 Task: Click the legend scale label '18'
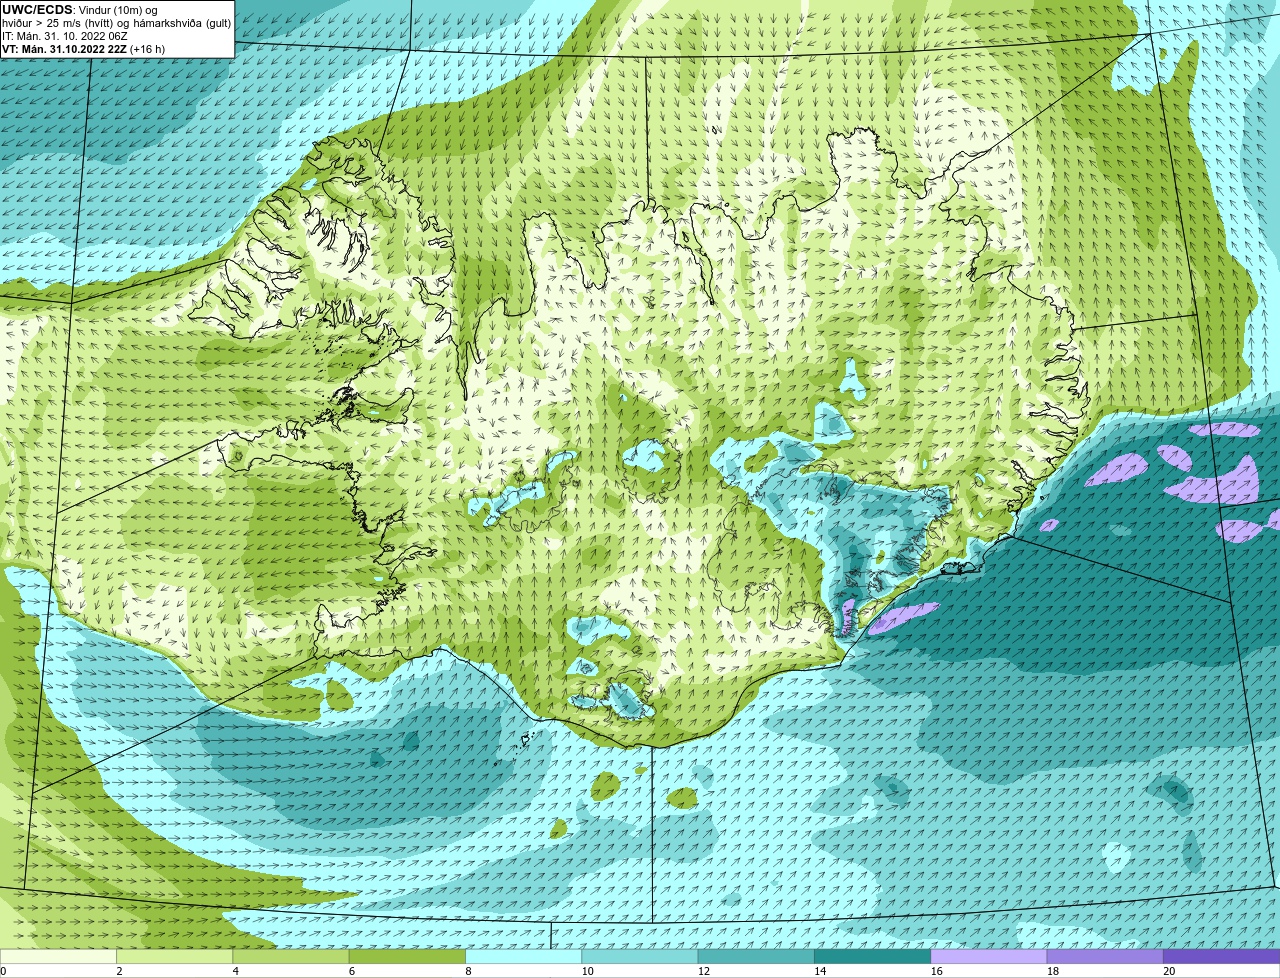[1052, 971]
